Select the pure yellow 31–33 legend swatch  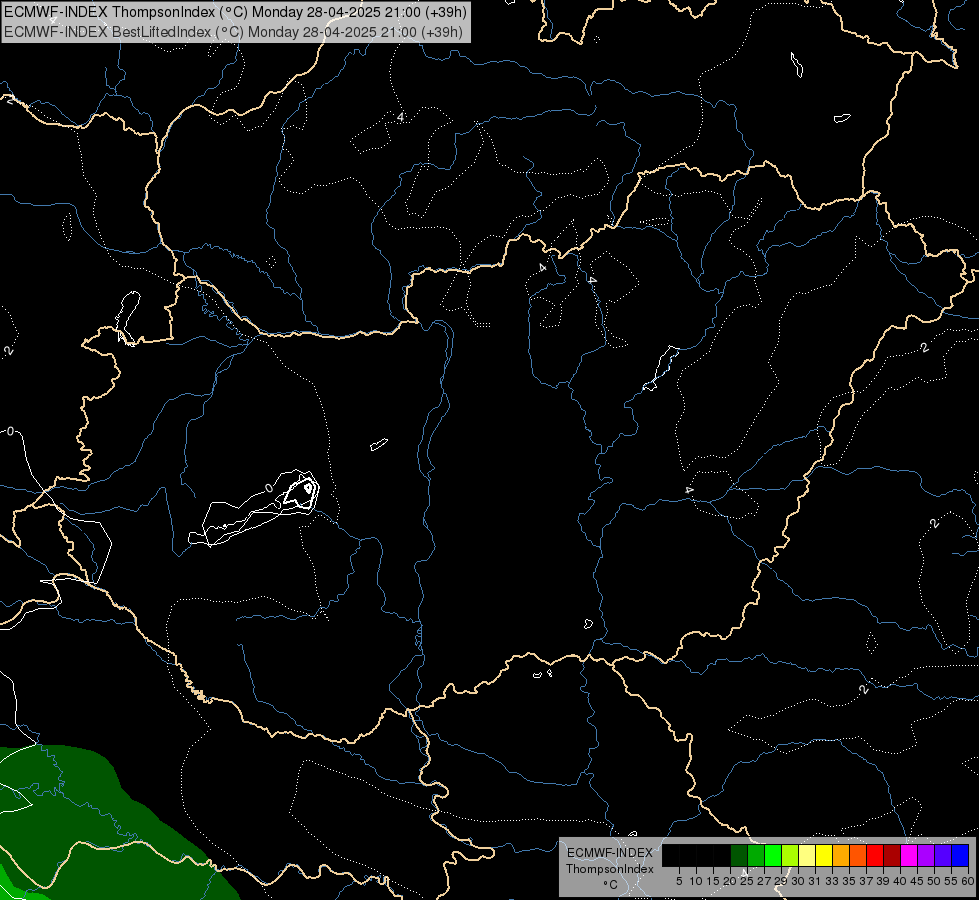tap(824, 855)
